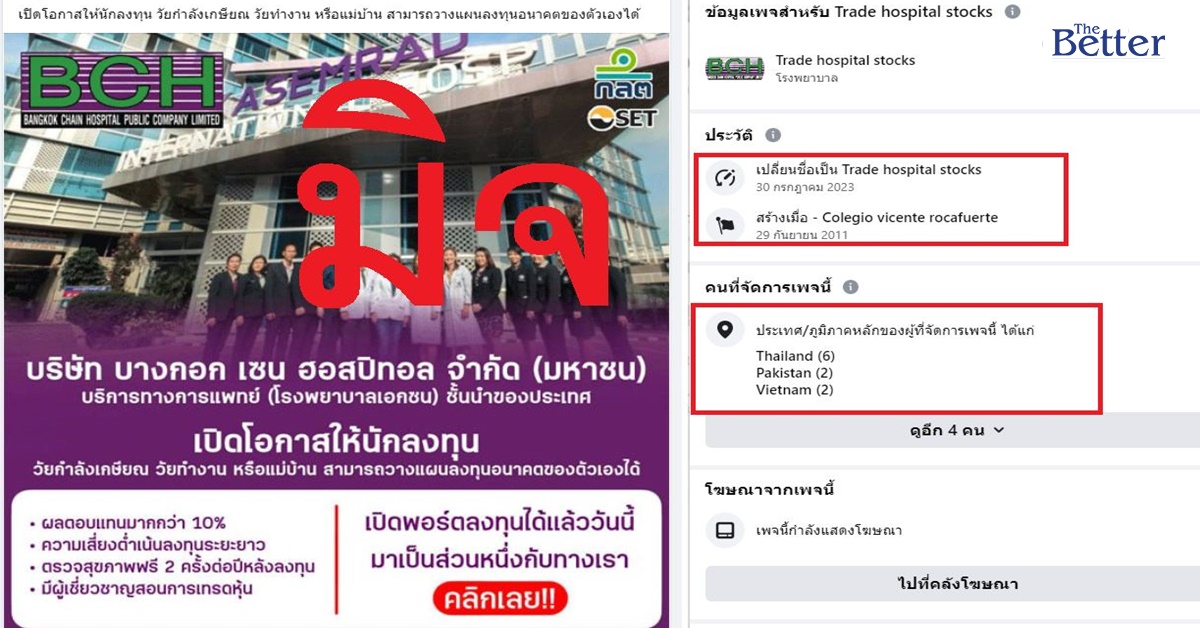The width and height of the screenshot is (1200, 628).
Task: Open Trade hospital stocks page name
Action: pos(845,60)
